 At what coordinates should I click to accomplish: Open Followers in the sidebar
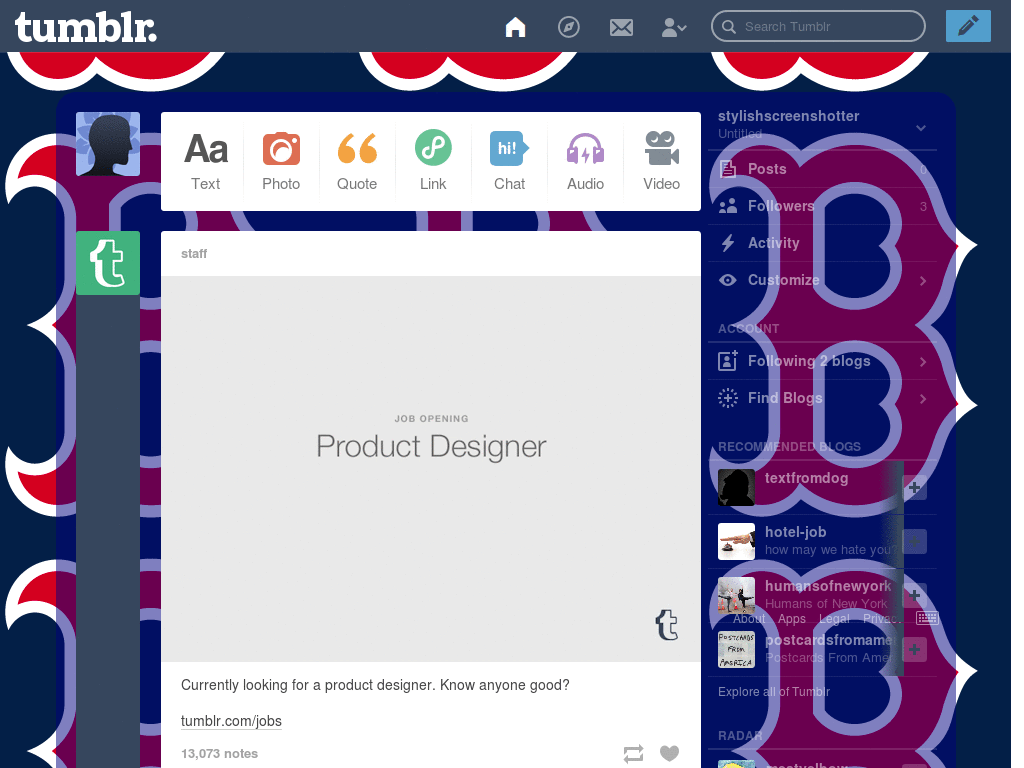(x=822, y=206)
